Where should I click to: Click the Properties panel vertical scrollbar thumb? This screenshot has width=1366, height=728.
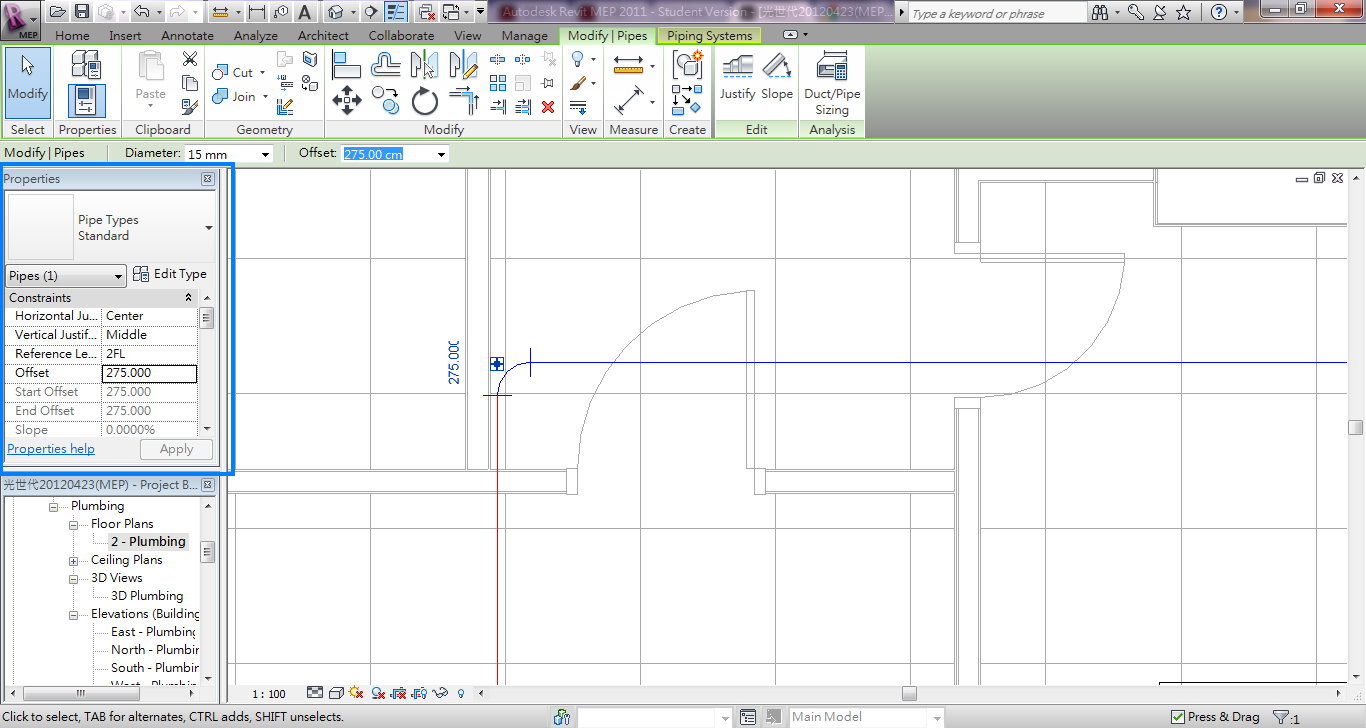207,318
